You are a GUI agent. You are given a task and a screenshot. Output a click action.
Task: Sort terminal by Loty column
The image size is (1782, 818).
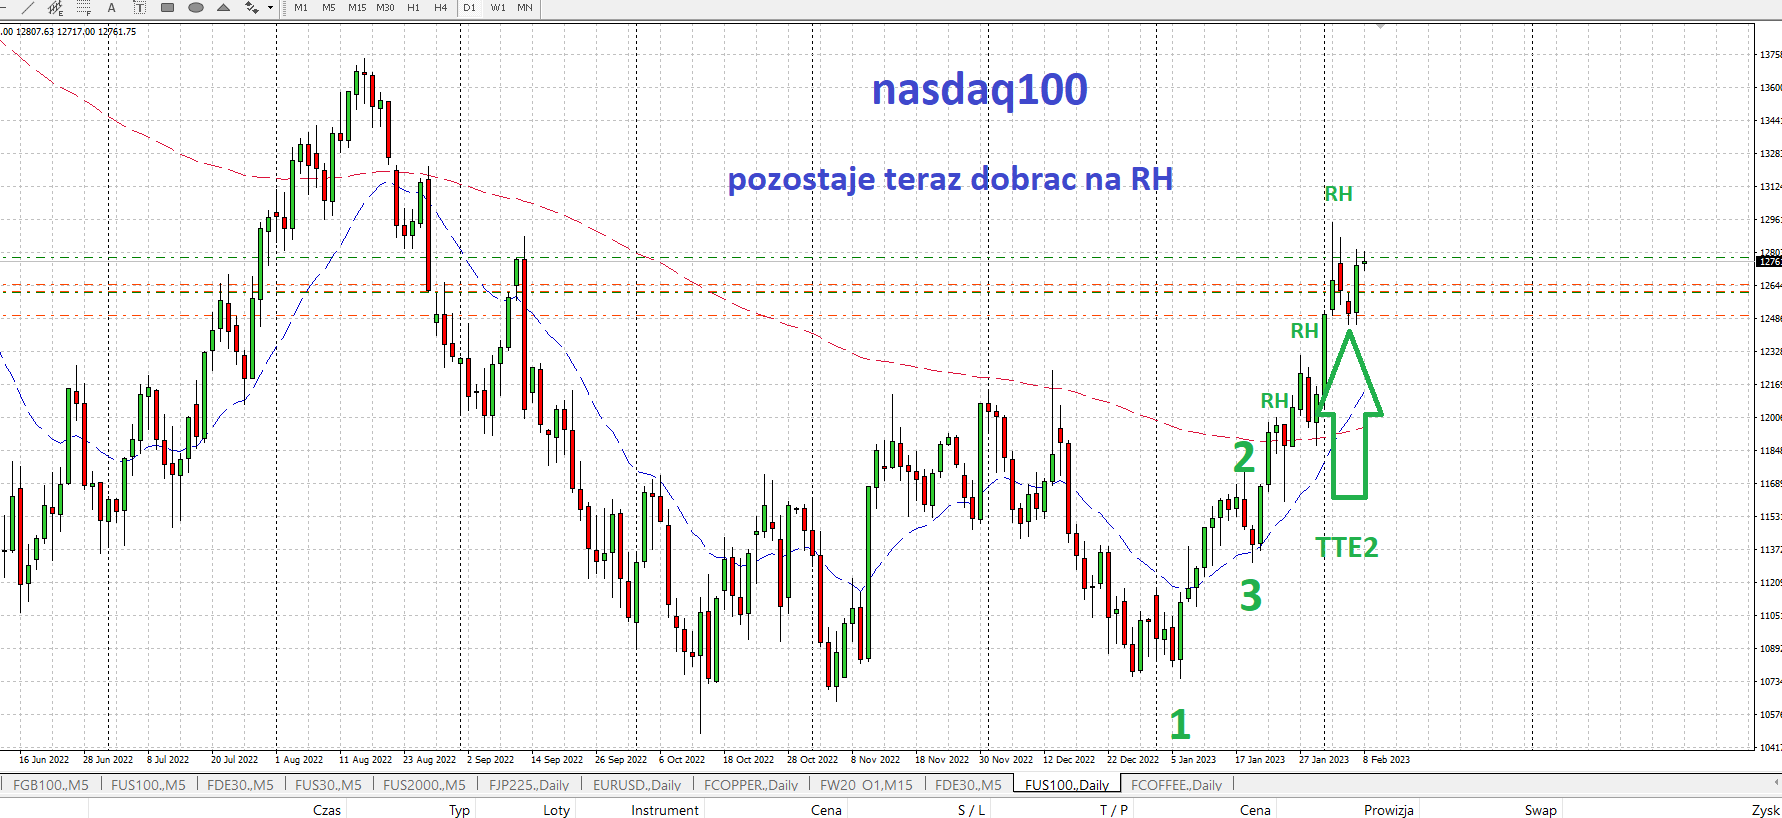pos(556,810)
